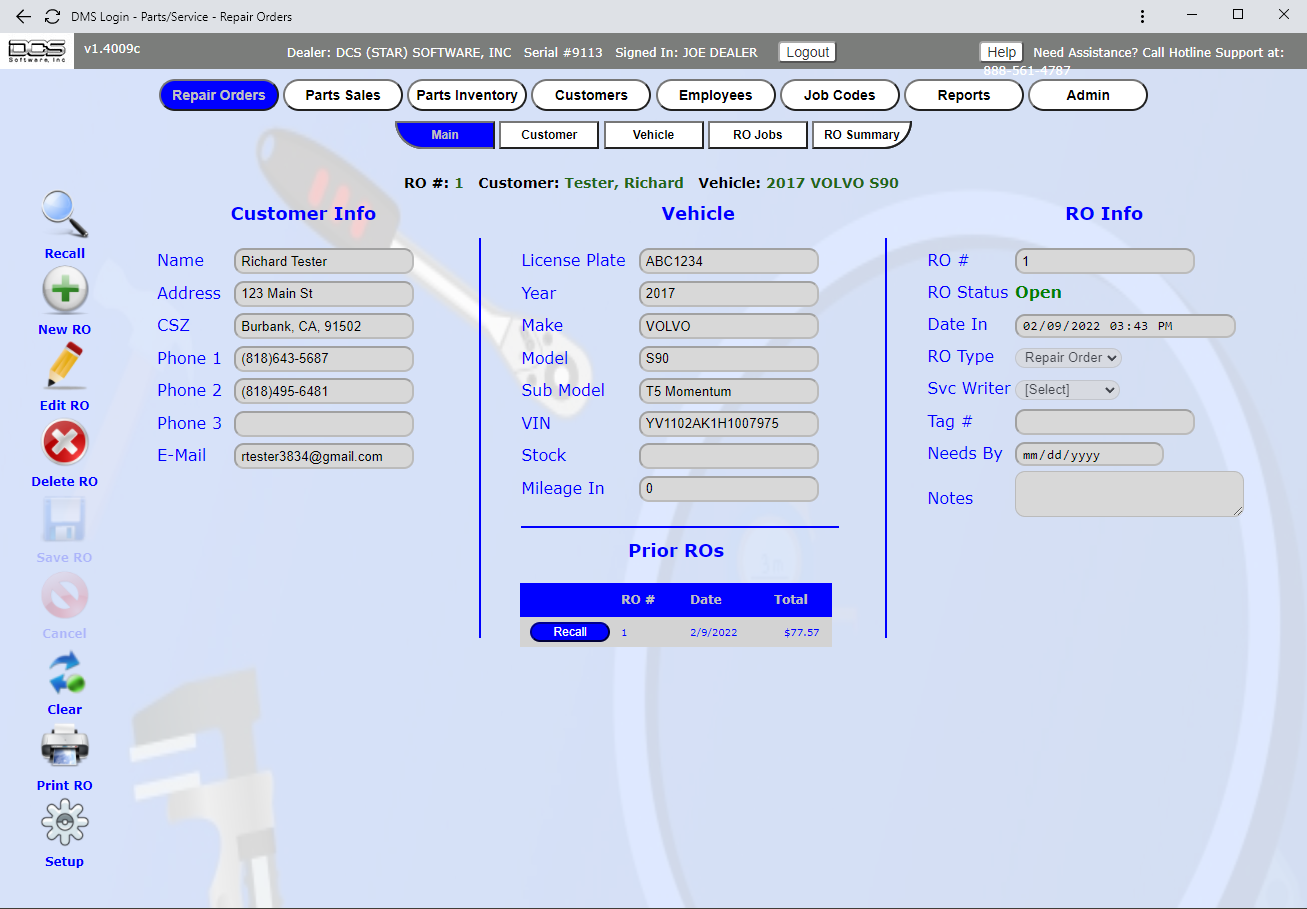Click the prior RO total $77.57

pyautogui.click(x=802, y=633)
